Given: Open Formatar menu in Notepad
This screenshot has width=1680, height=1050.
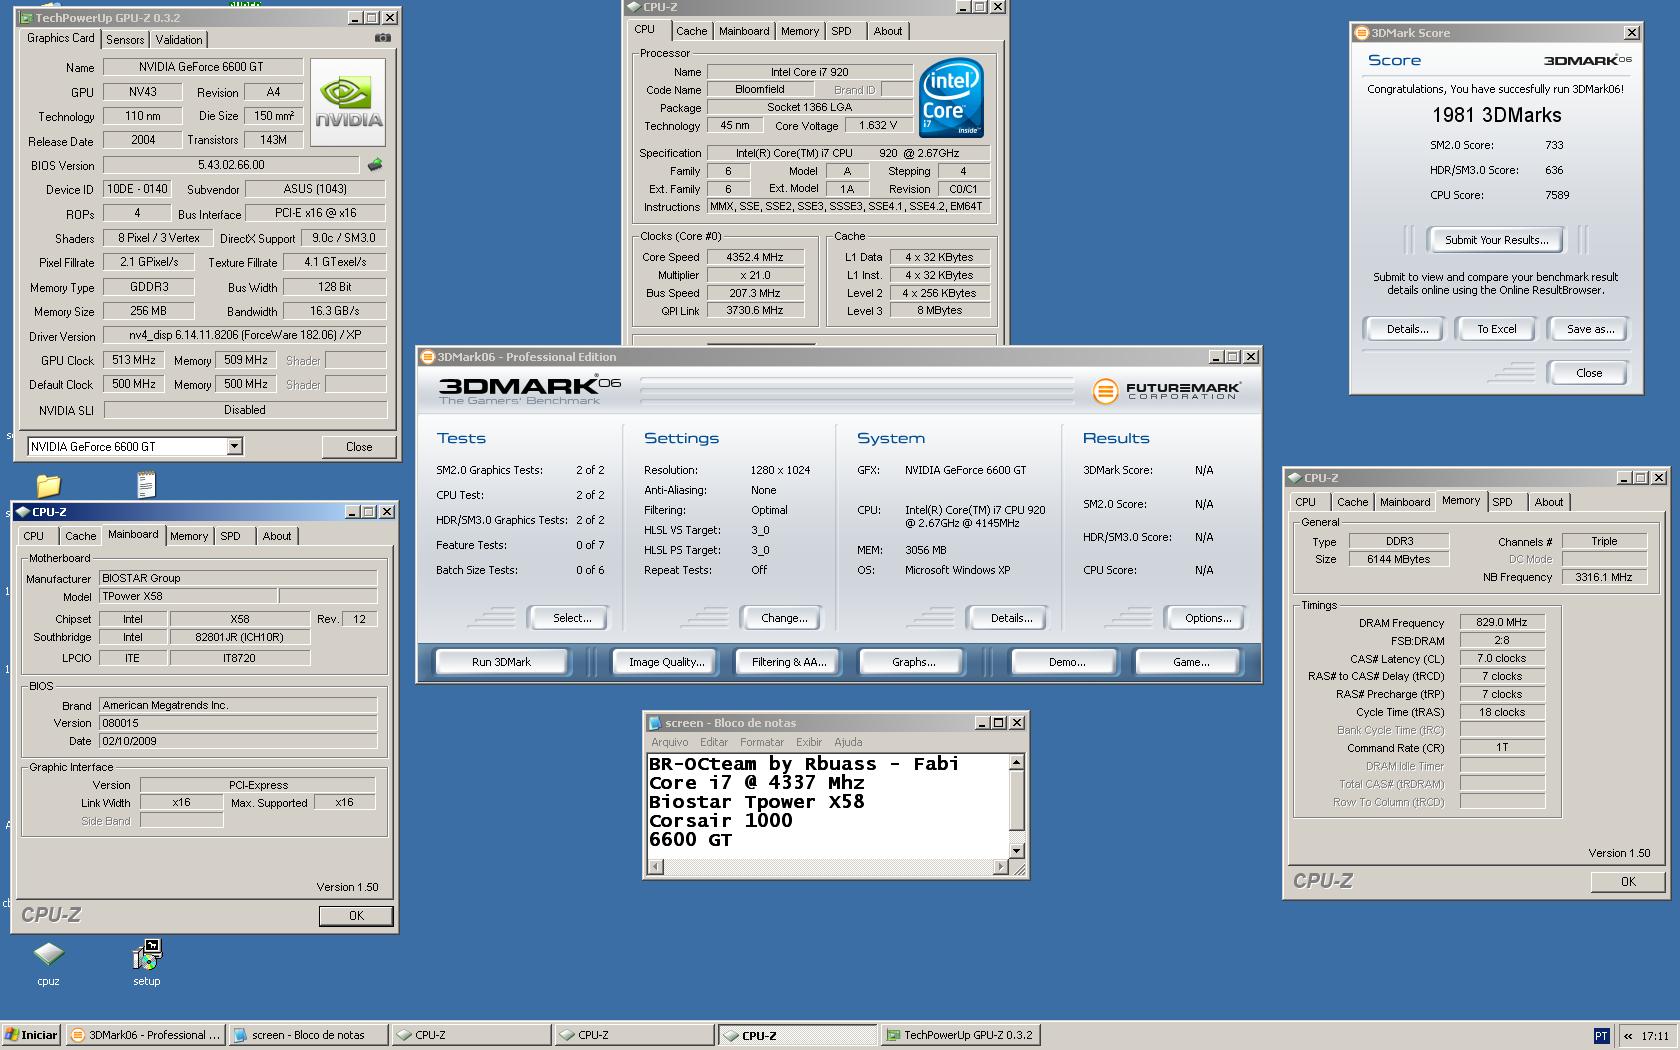Looking at the screenshot, I should [x=762, y=742].
